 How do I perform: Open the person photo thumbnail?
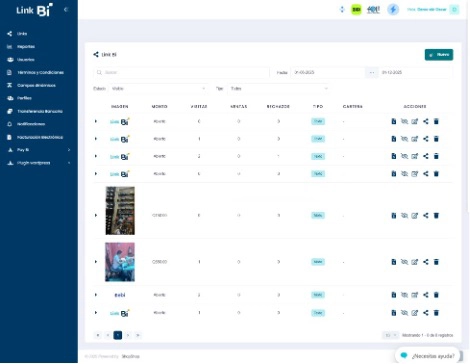120,262
